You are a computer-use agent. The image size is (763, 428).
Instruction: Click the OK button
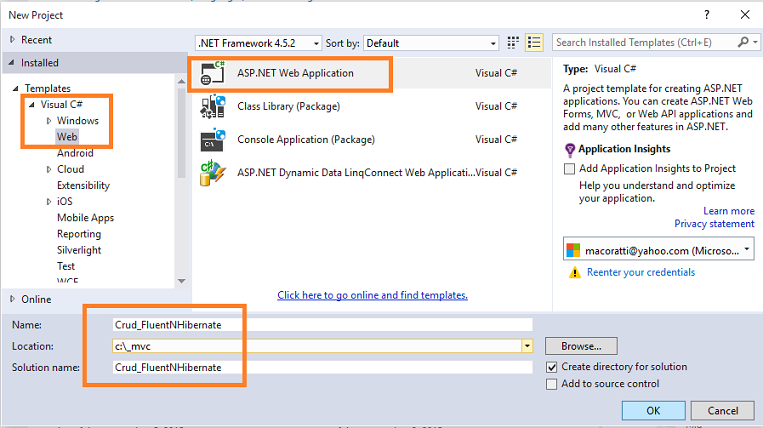tap(653, 410)
